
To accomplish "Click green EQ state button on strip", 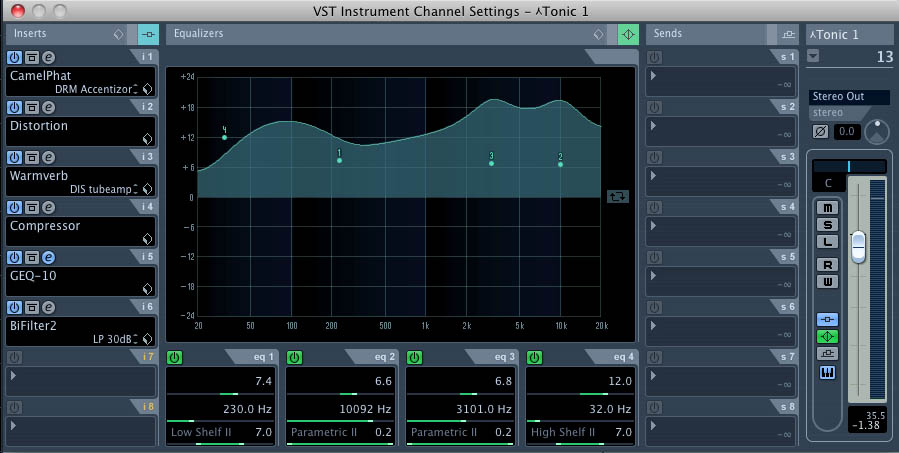I will 827,337.
